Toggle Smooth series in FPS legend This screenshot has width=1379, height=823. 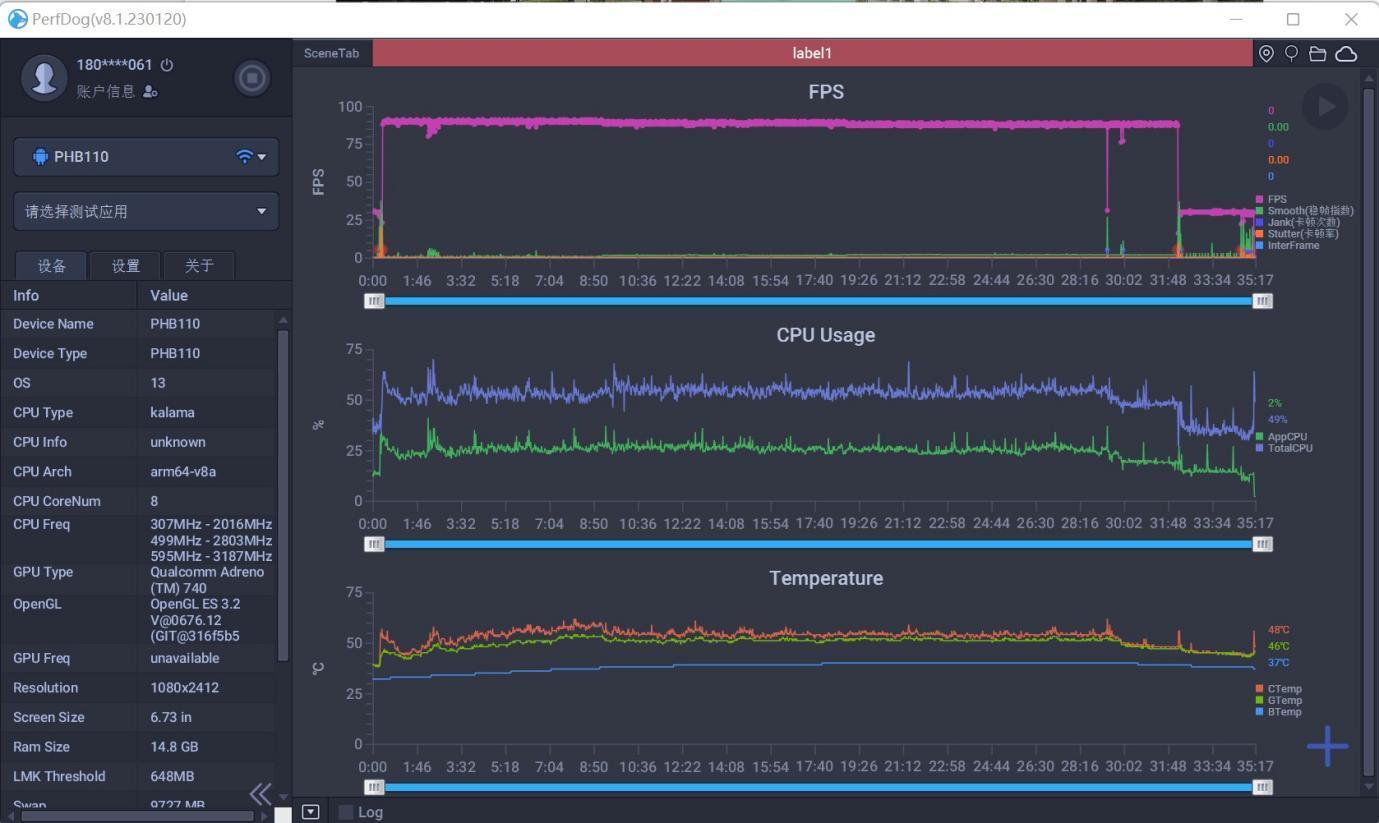tap(1304, 211)
